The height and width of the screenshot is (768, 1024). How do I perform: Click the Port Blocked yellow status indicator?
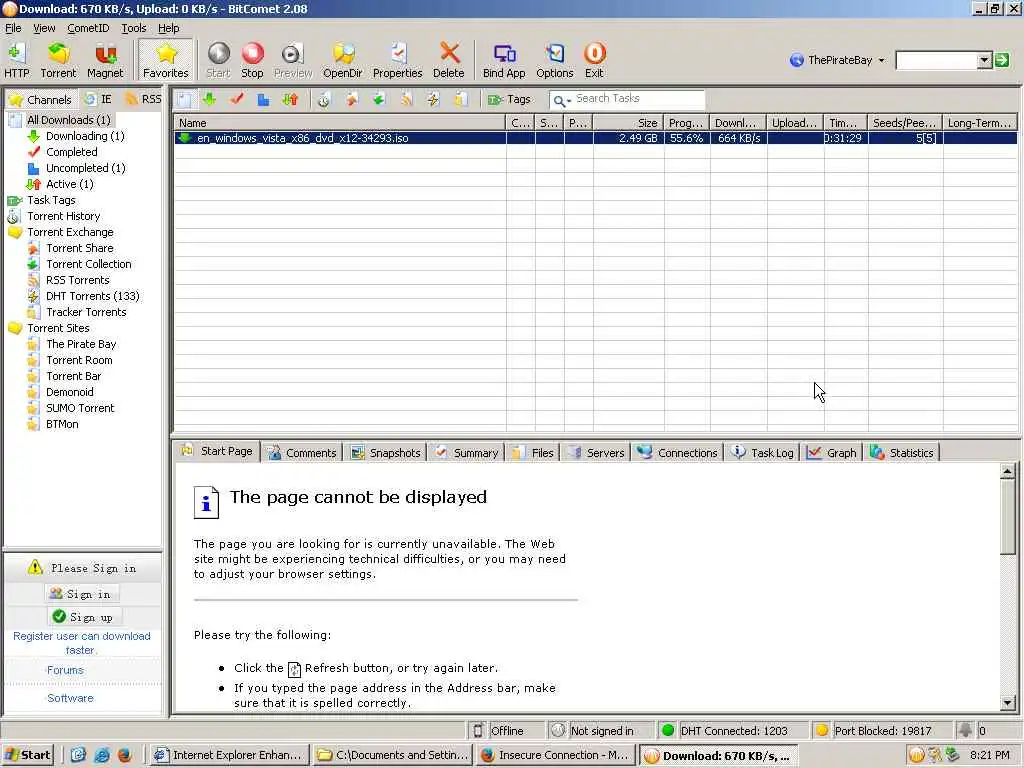[x=822, y=730]
